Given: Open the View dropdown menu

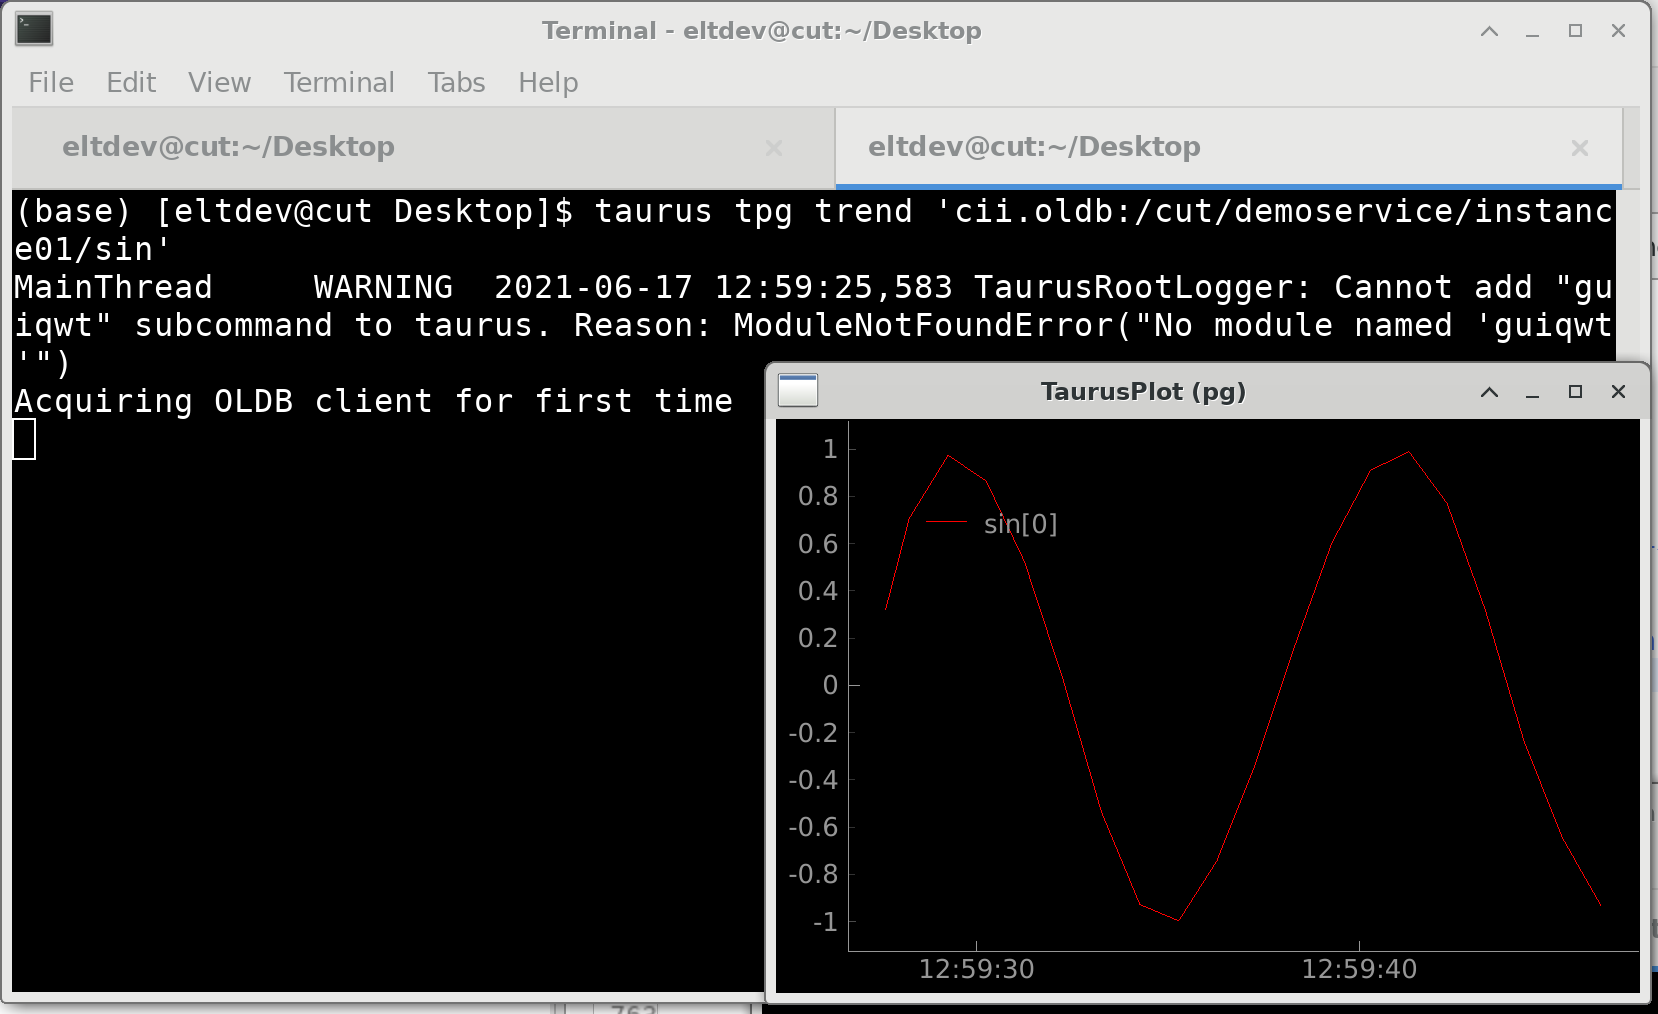Looking at the screenshot, I should (x=218, y=83).
